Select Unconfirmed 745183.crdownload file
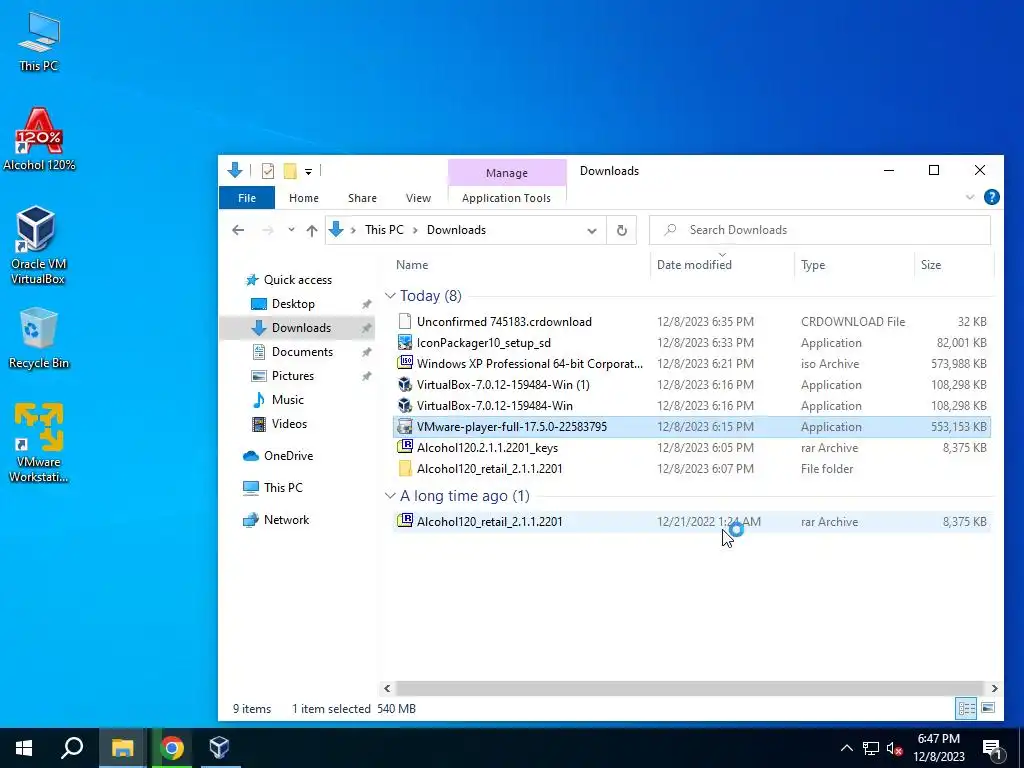 [692, 322]
